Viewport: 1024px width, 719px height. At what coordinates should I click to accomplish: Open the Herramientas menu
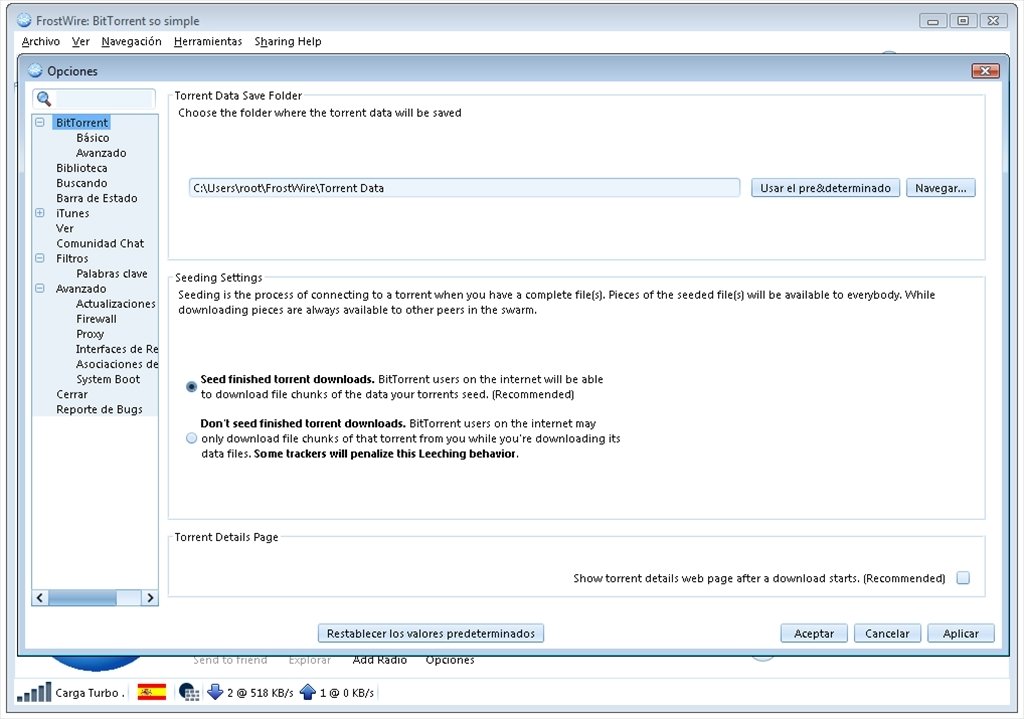pyautogui.click(x=208, y=41)
